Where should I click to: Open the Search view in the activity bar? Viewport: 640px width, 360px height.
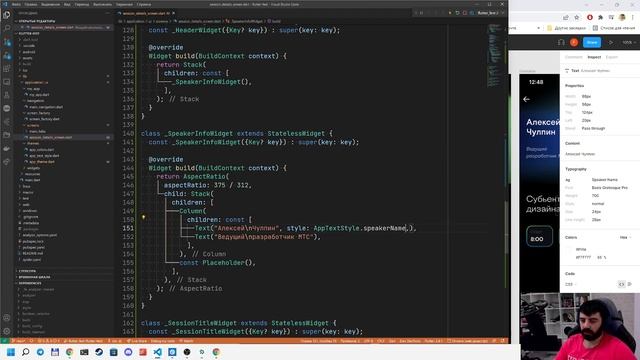[x=7, y=28]
